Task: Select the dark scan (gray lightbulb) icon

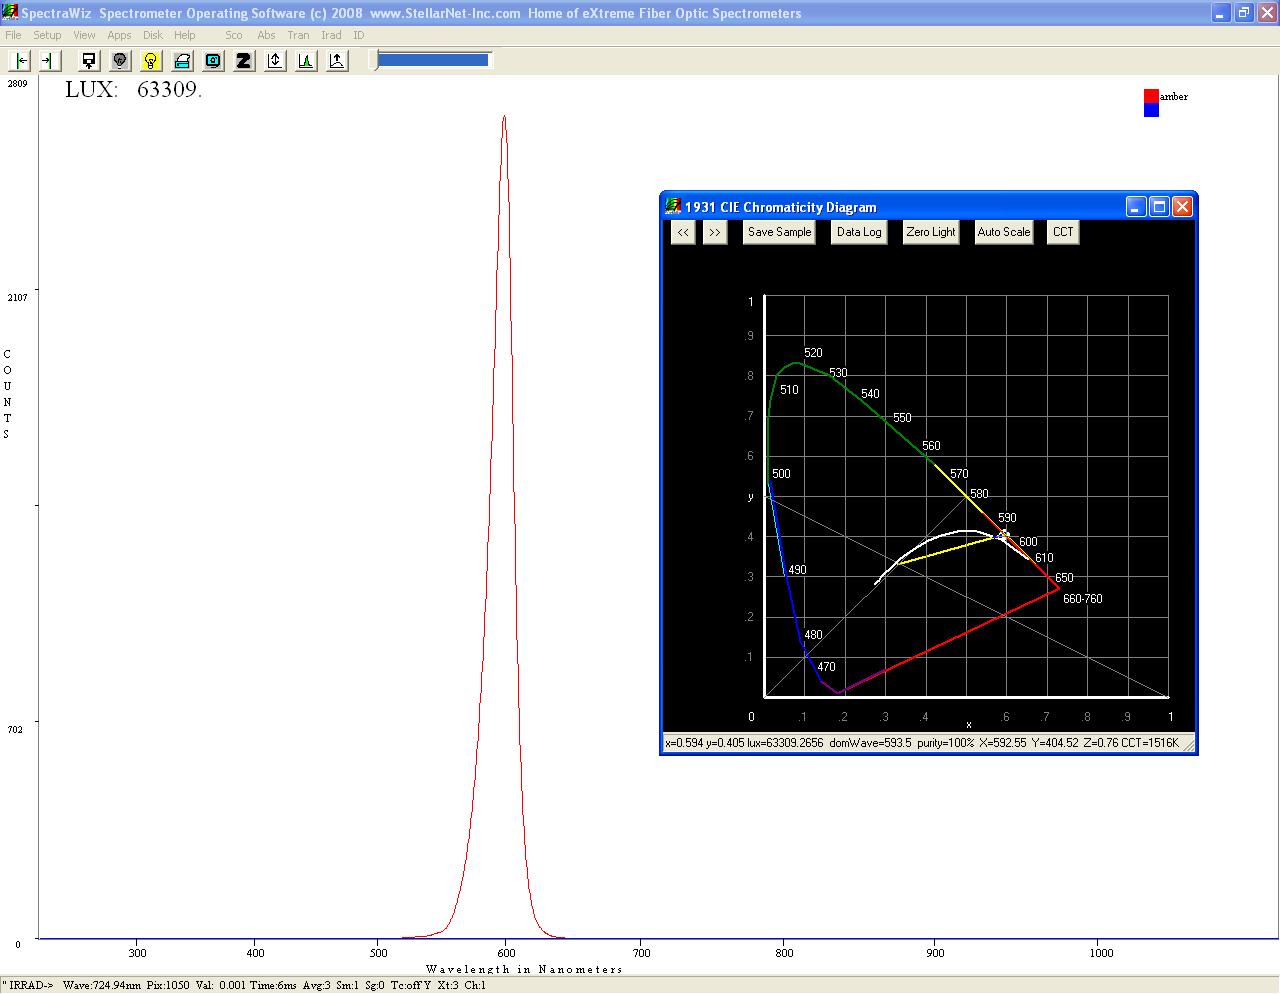Action: (120, 60)
